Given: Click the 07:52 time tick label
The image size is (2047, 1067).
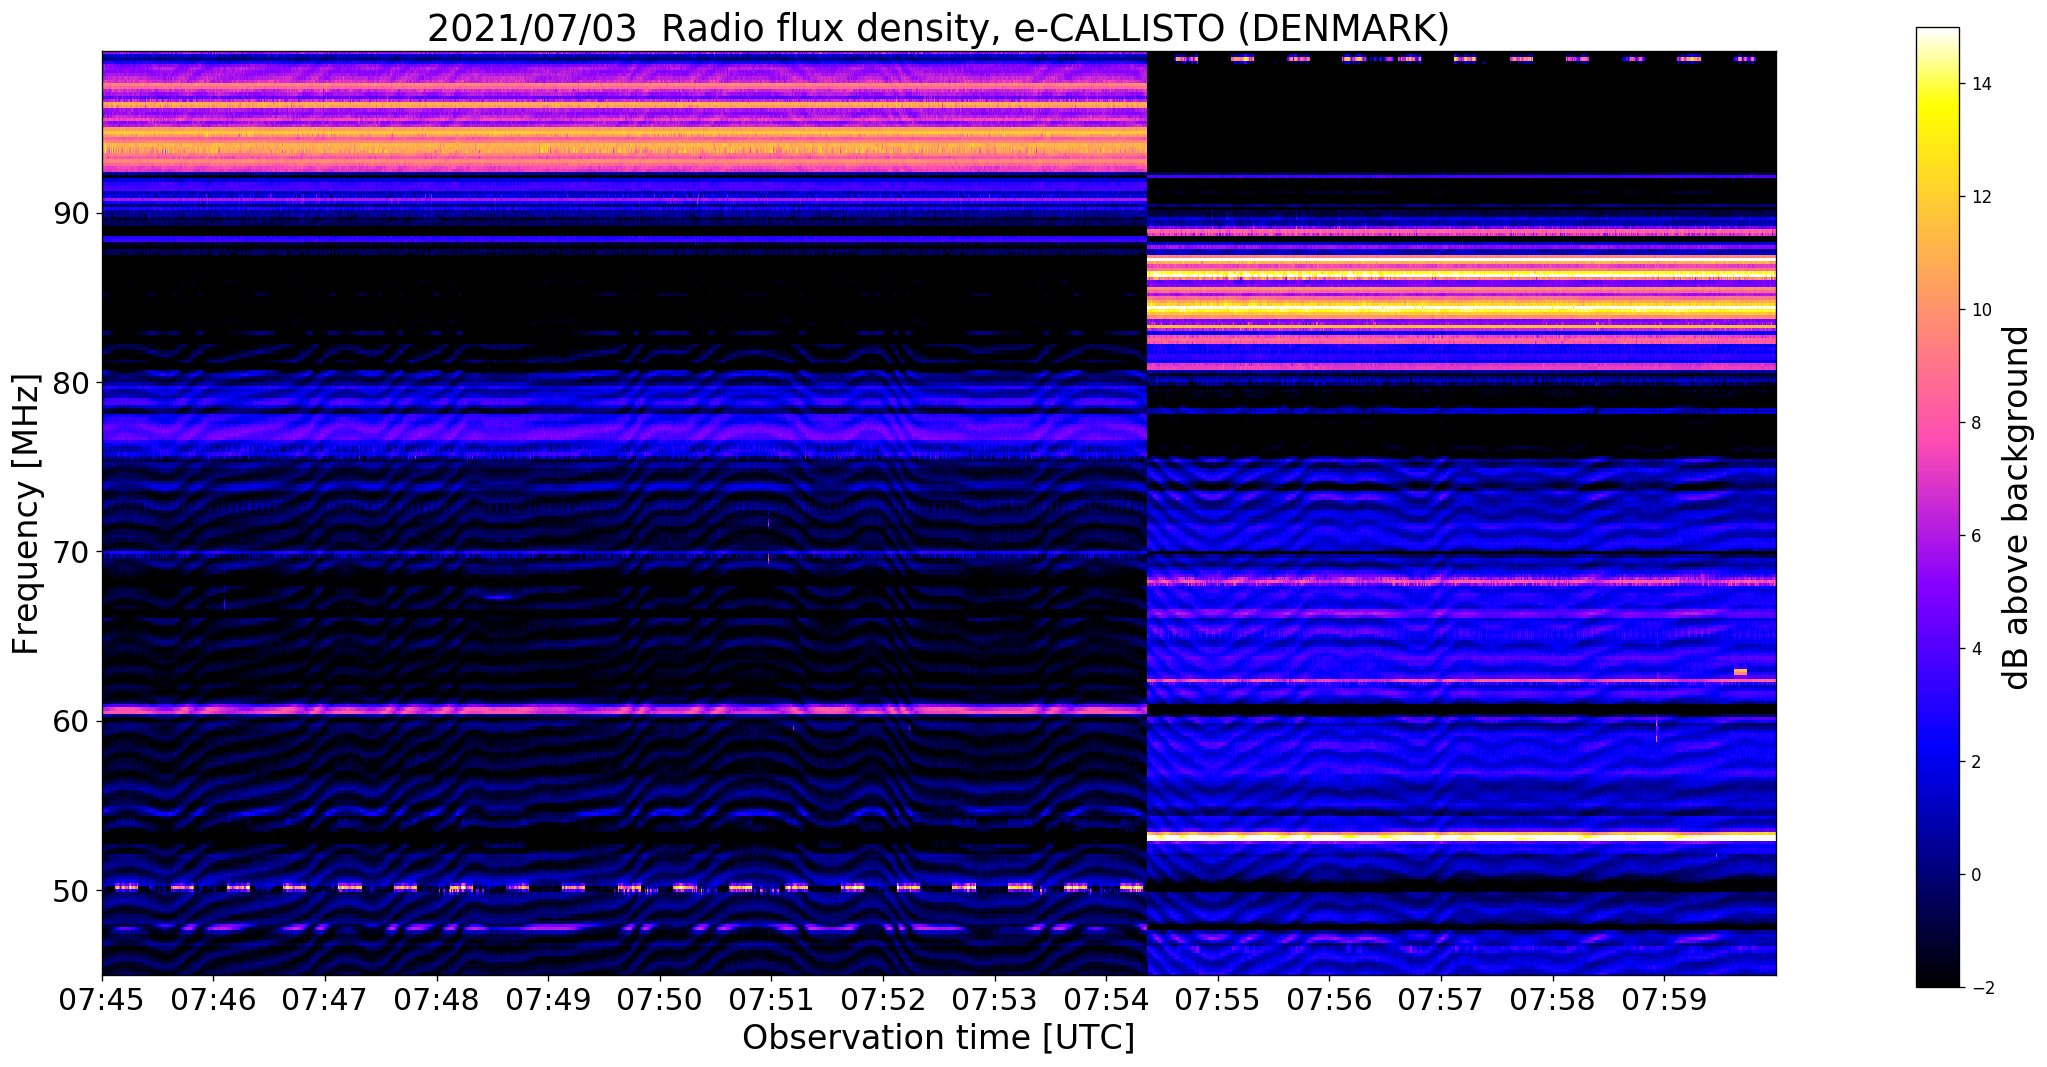Looking at the screenshot, I should (x=882, y=999).
